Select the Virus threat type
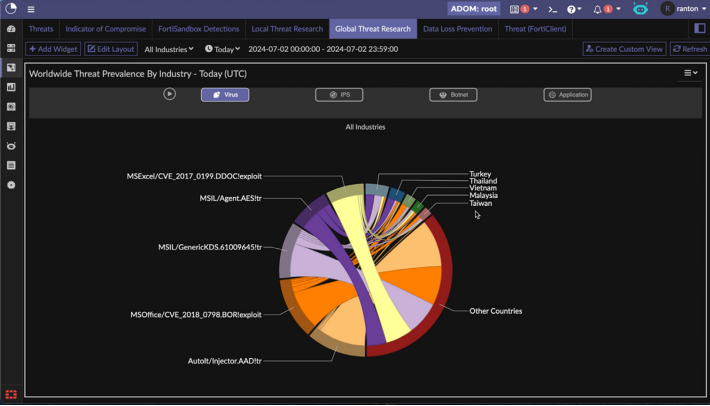Image resolution: width=710 pixels, height=406 pixels. 225,95
